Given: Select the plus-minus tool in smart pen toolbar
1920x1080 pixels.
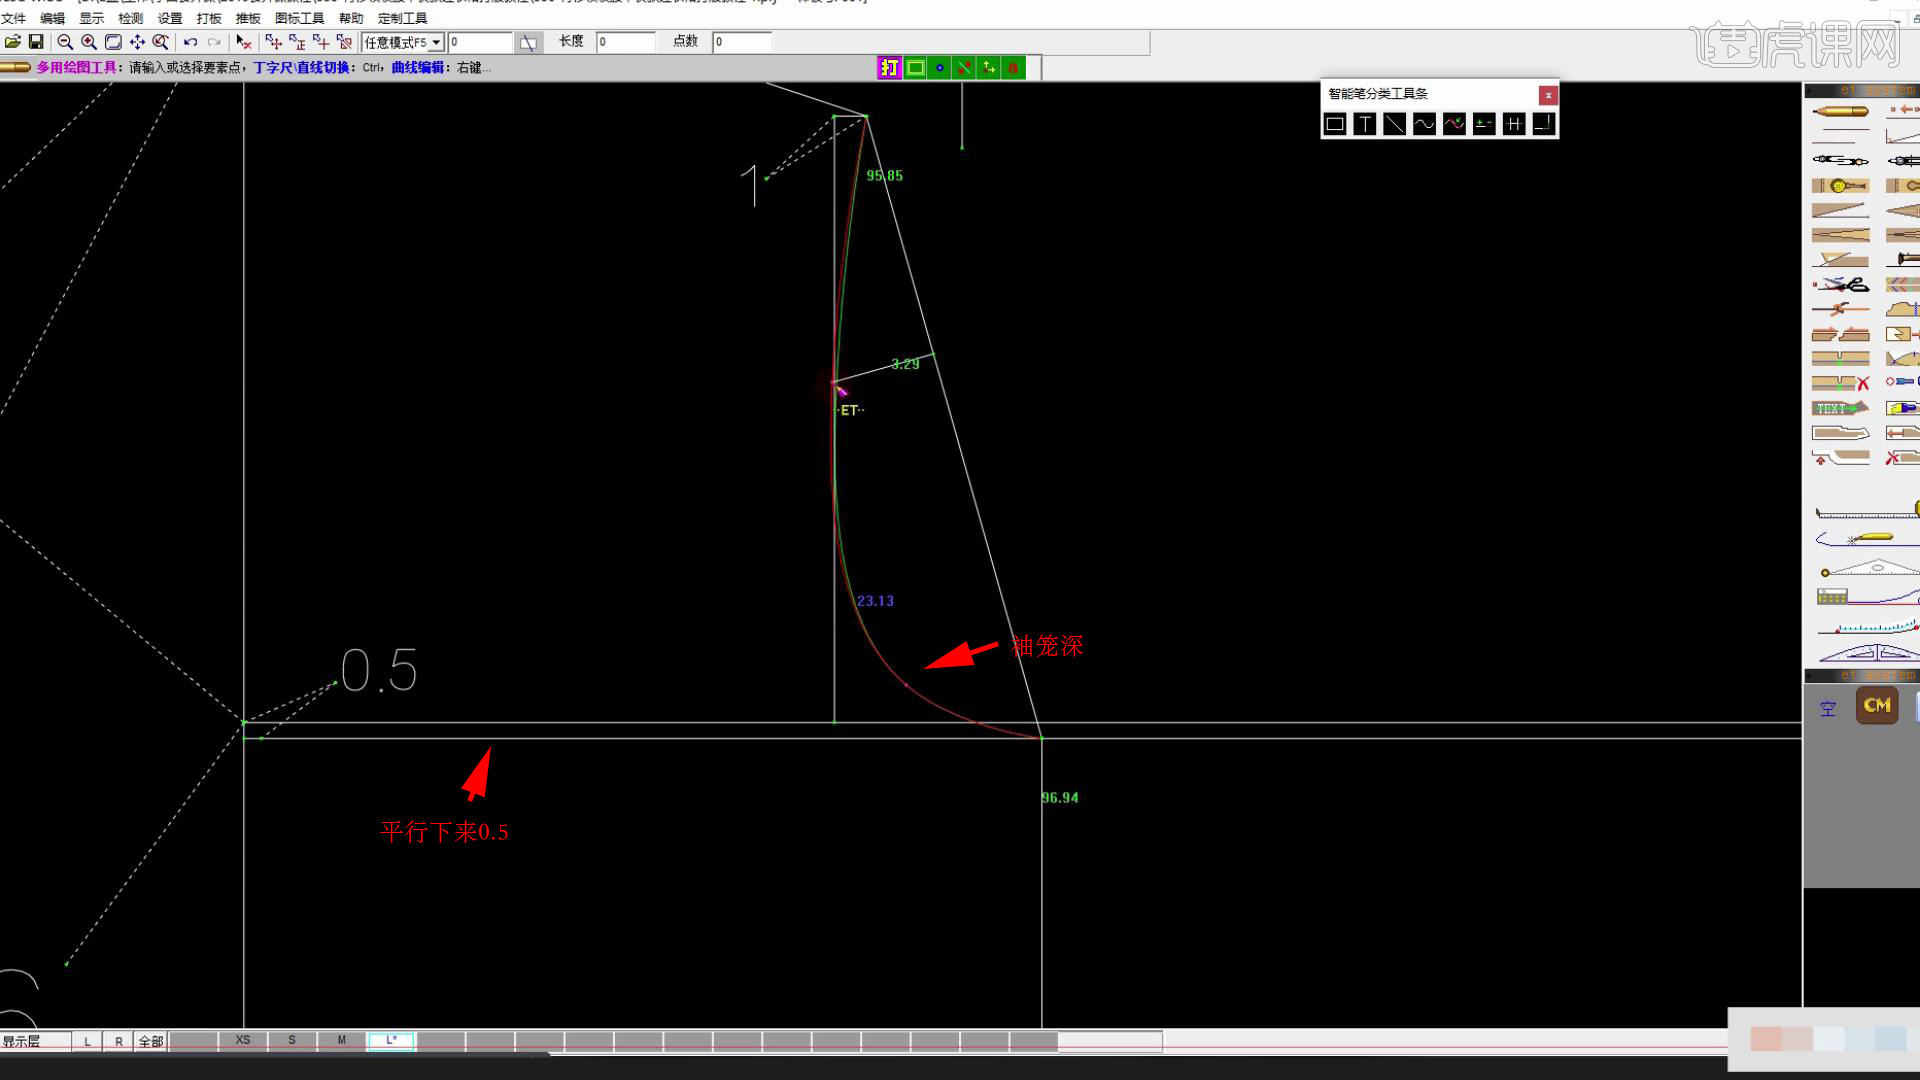Looking at the screenshot, I should pyautogui.click(x=1484, y=124).
